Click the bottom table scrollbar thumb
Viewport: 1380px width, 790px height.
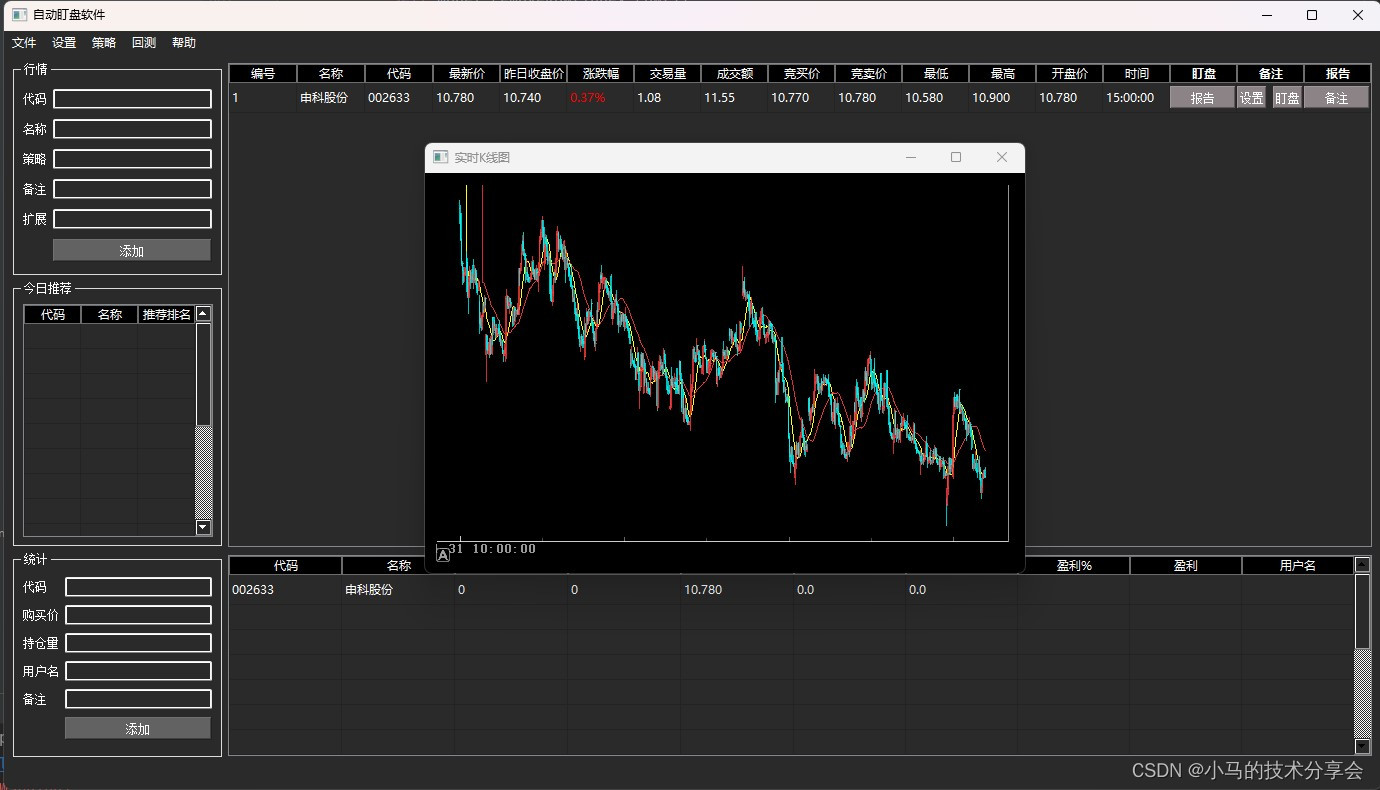1362,611
